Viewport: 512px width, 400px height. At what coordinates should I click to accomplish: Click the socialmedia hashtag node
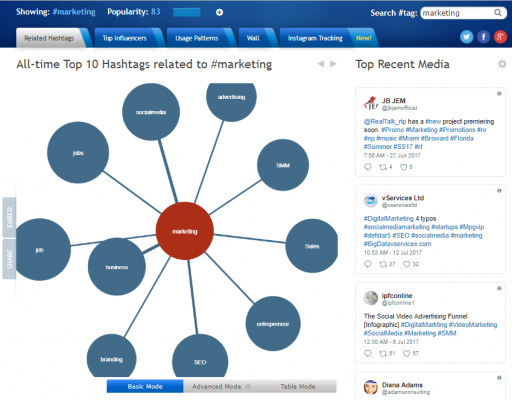tap(151, 112)
